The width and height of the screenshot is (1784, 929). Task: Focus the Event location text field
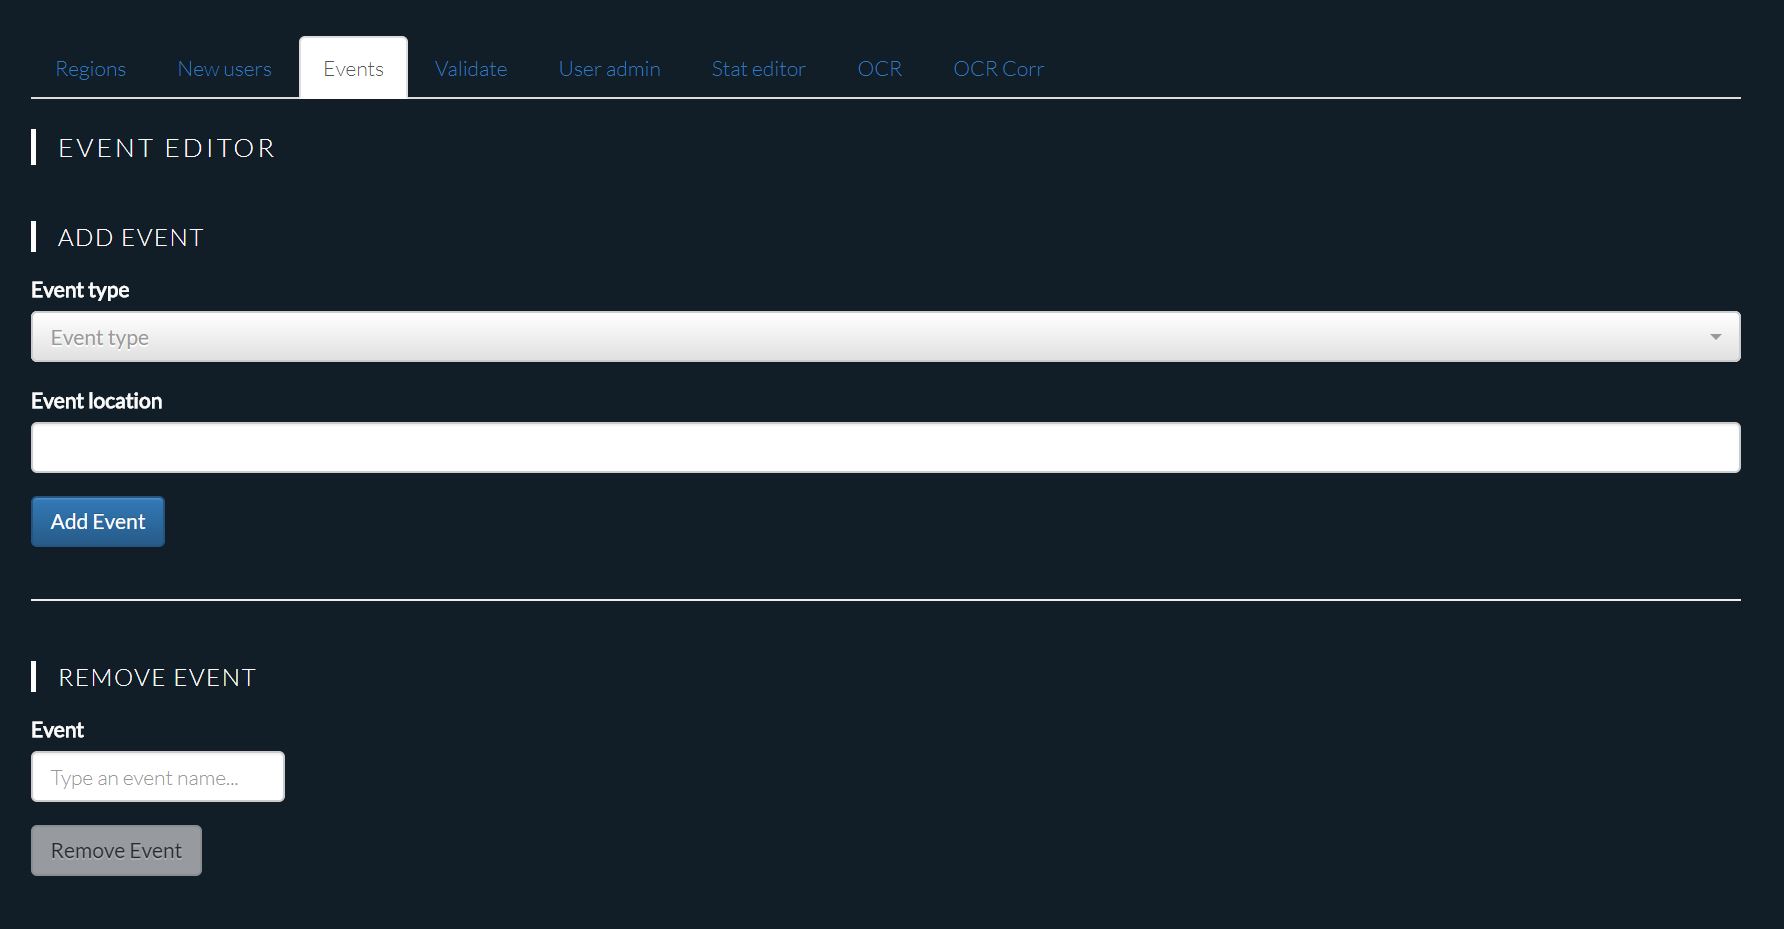point(885,447)
